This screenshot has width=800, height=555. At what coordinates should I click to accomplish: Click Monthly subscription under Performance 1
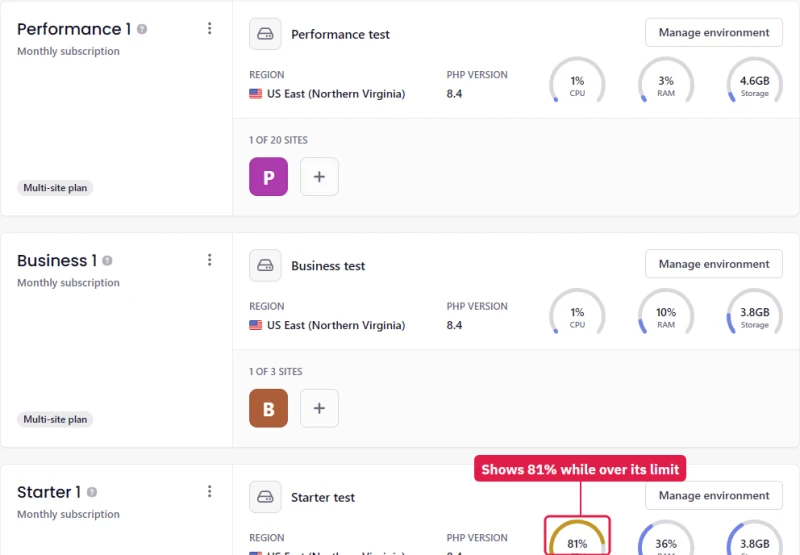68,51
